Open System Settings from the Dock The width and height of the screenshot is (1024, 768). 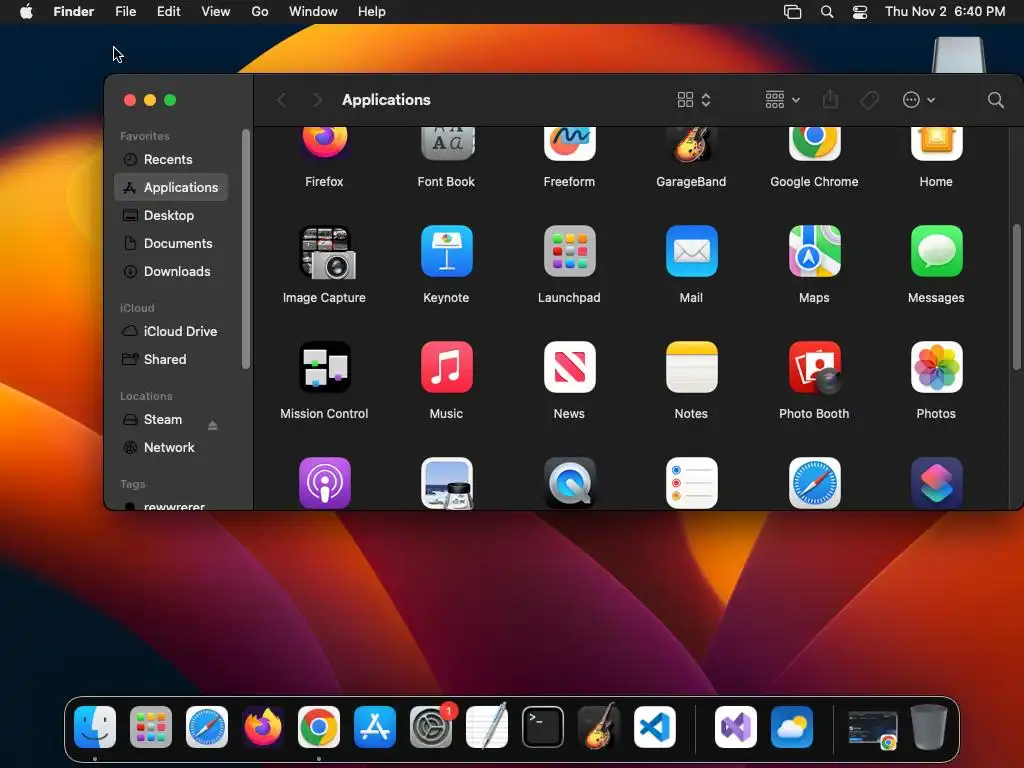tap(431, 727)
